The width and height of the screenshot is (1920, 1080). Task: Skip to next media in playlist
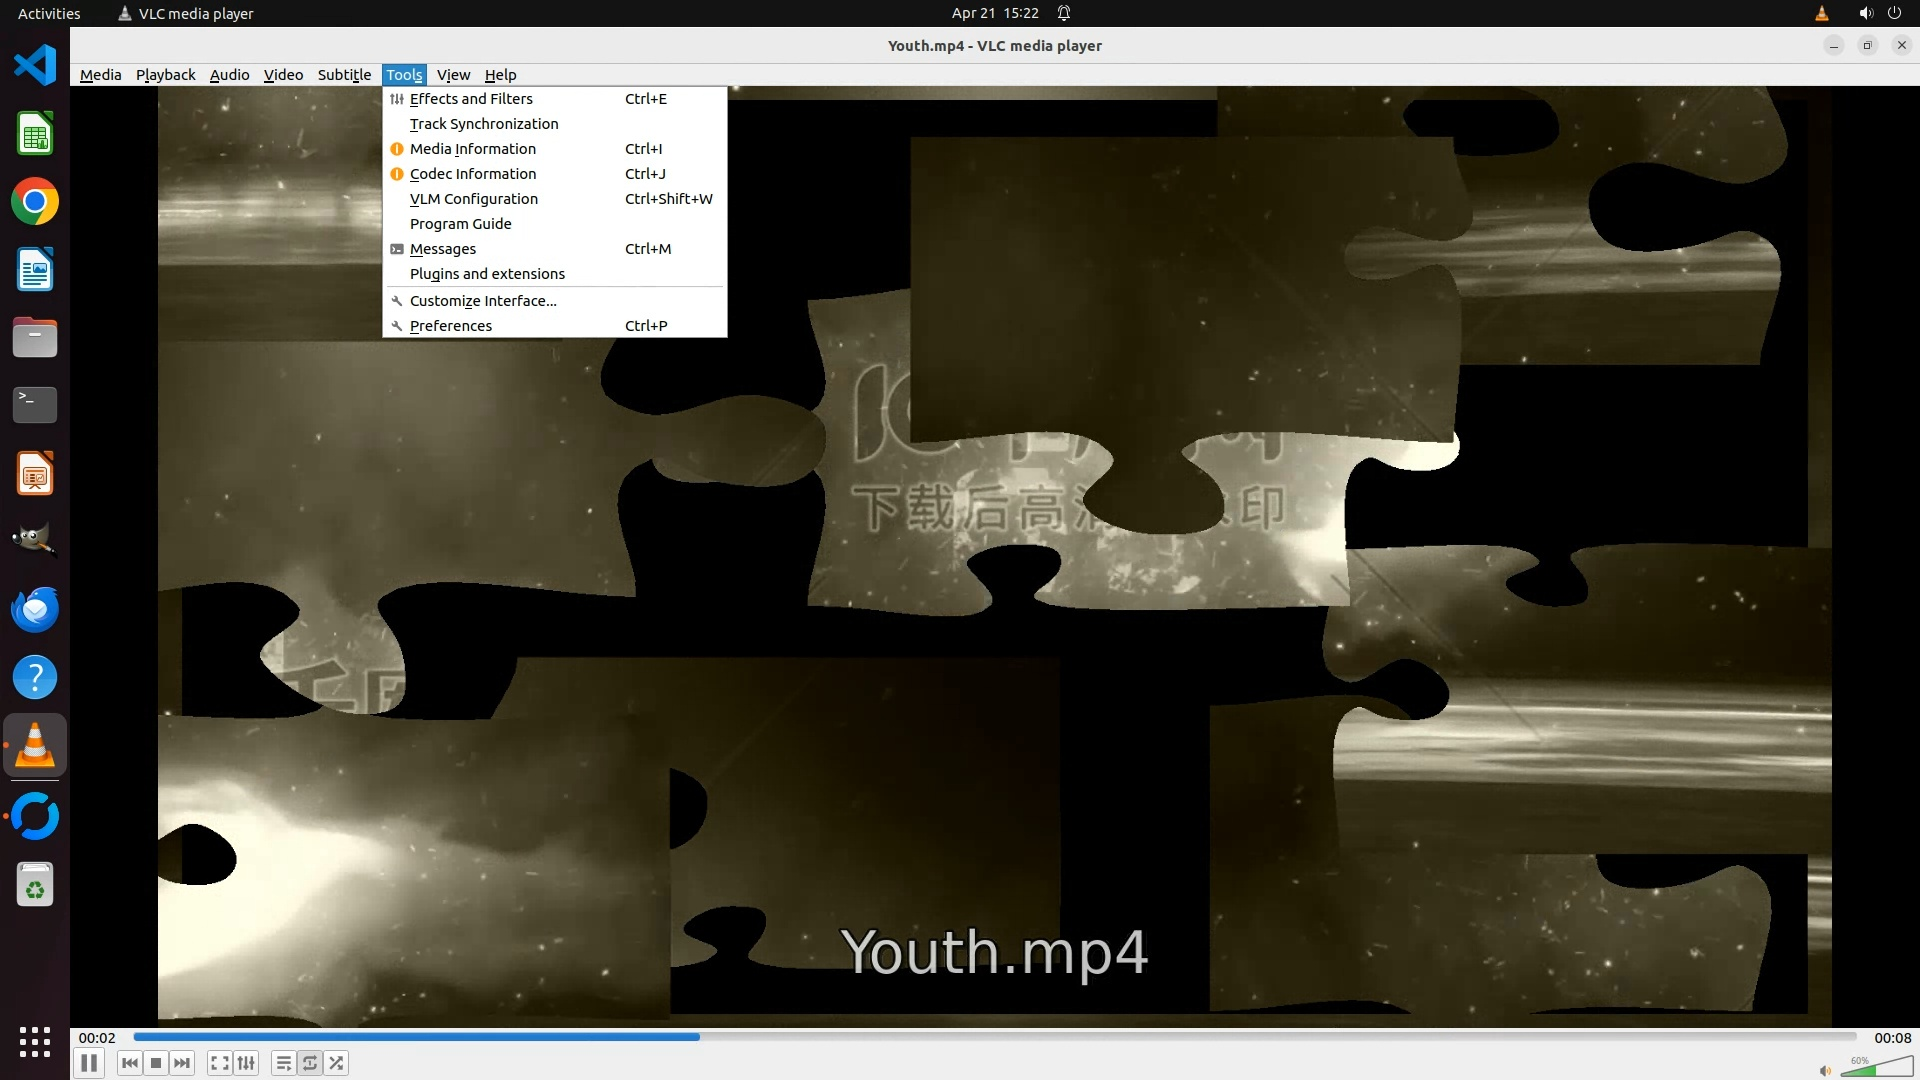182,1063
